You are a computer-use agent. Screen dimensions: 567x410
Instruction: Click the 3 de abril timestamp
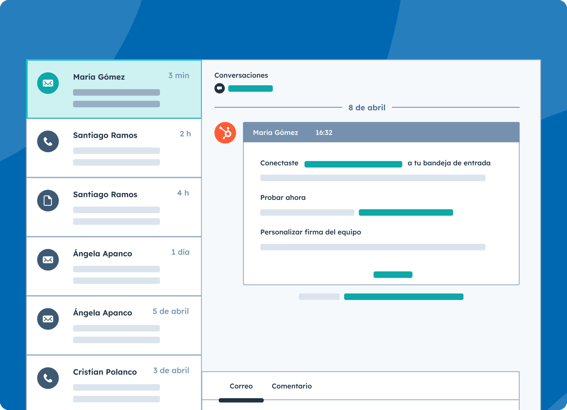(171, 371)
